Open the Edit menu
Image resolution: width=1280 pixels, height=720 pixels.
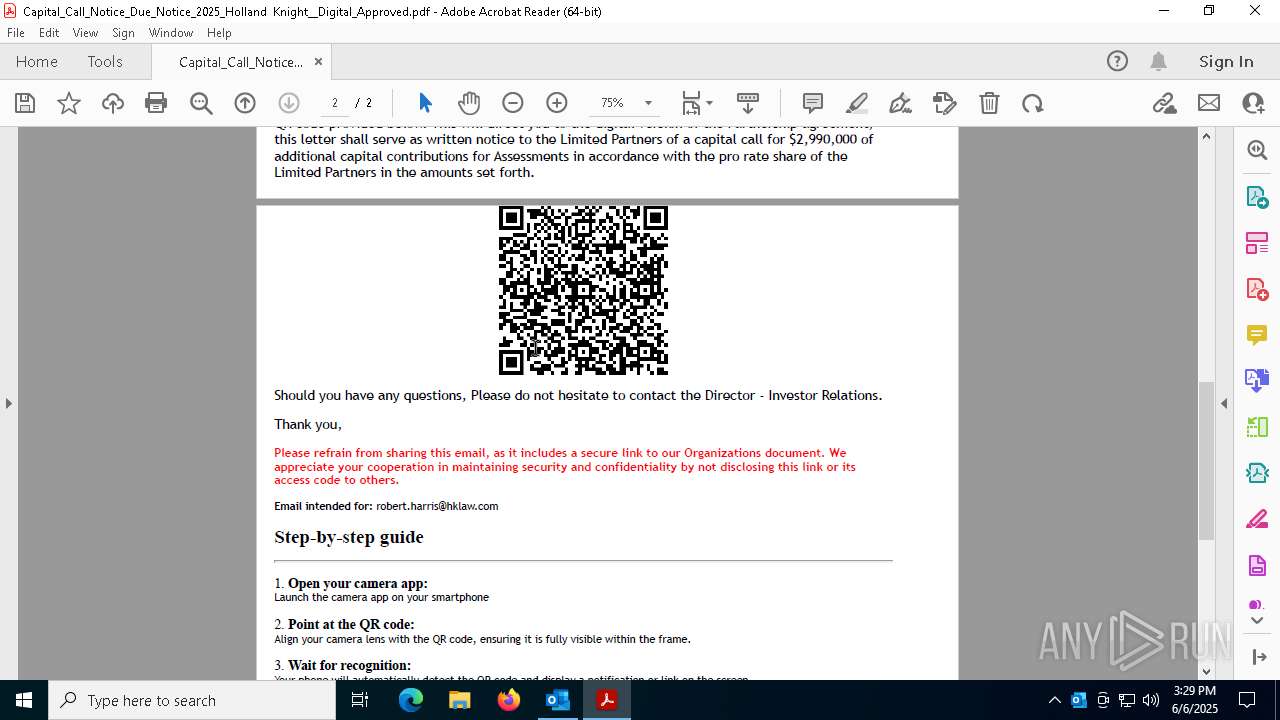(x=49, y=33)
